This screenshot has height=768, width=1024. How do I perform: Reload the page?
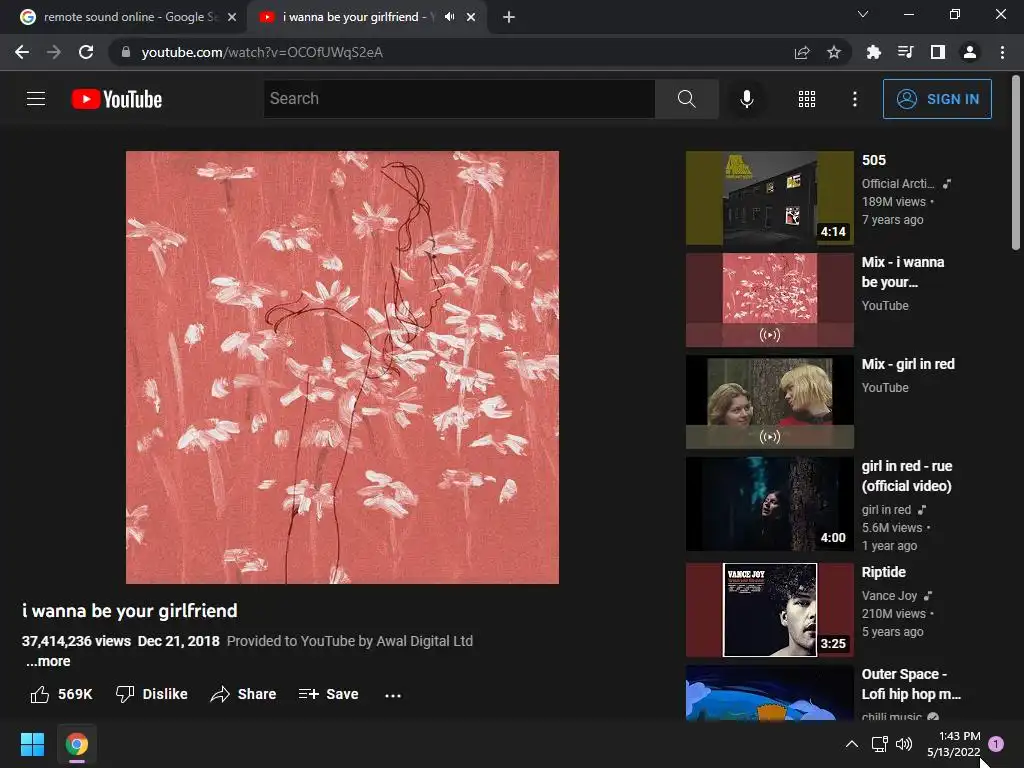tap(86, 52)
